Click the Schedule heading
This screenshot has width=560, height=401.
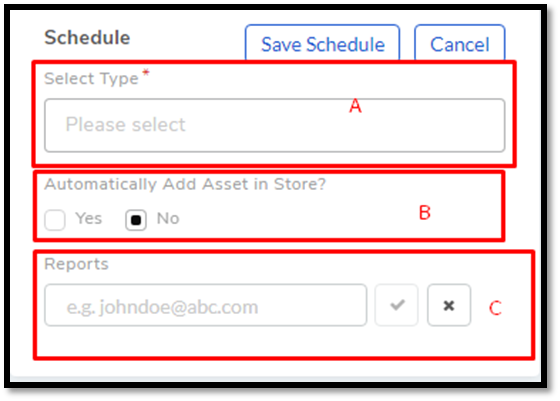(87, 37)
